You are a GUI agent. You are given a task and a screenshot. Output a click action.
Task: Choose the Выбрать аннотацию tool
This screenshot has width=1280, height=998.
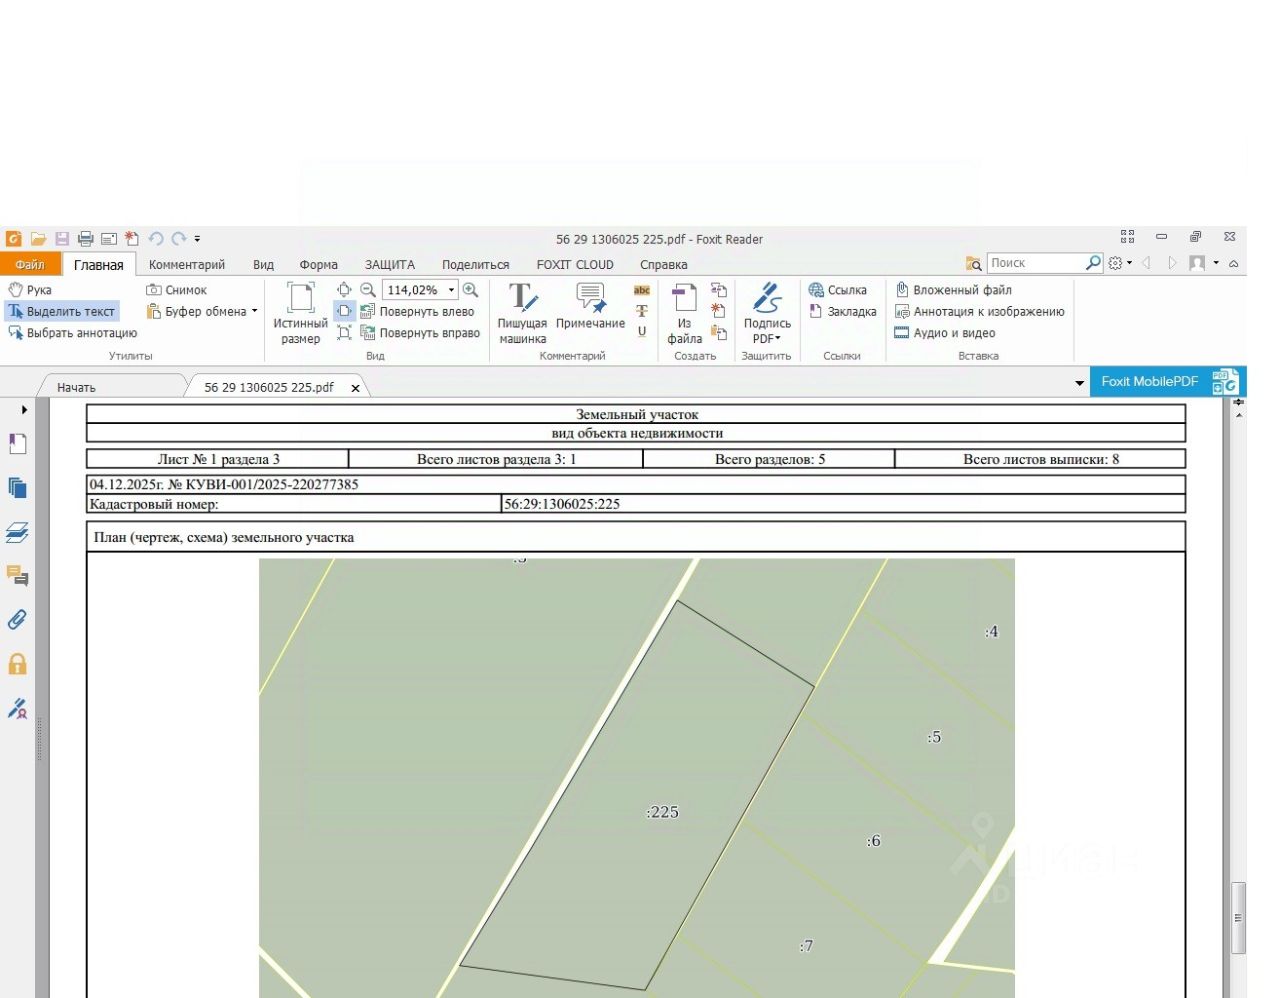coord(73,333)
